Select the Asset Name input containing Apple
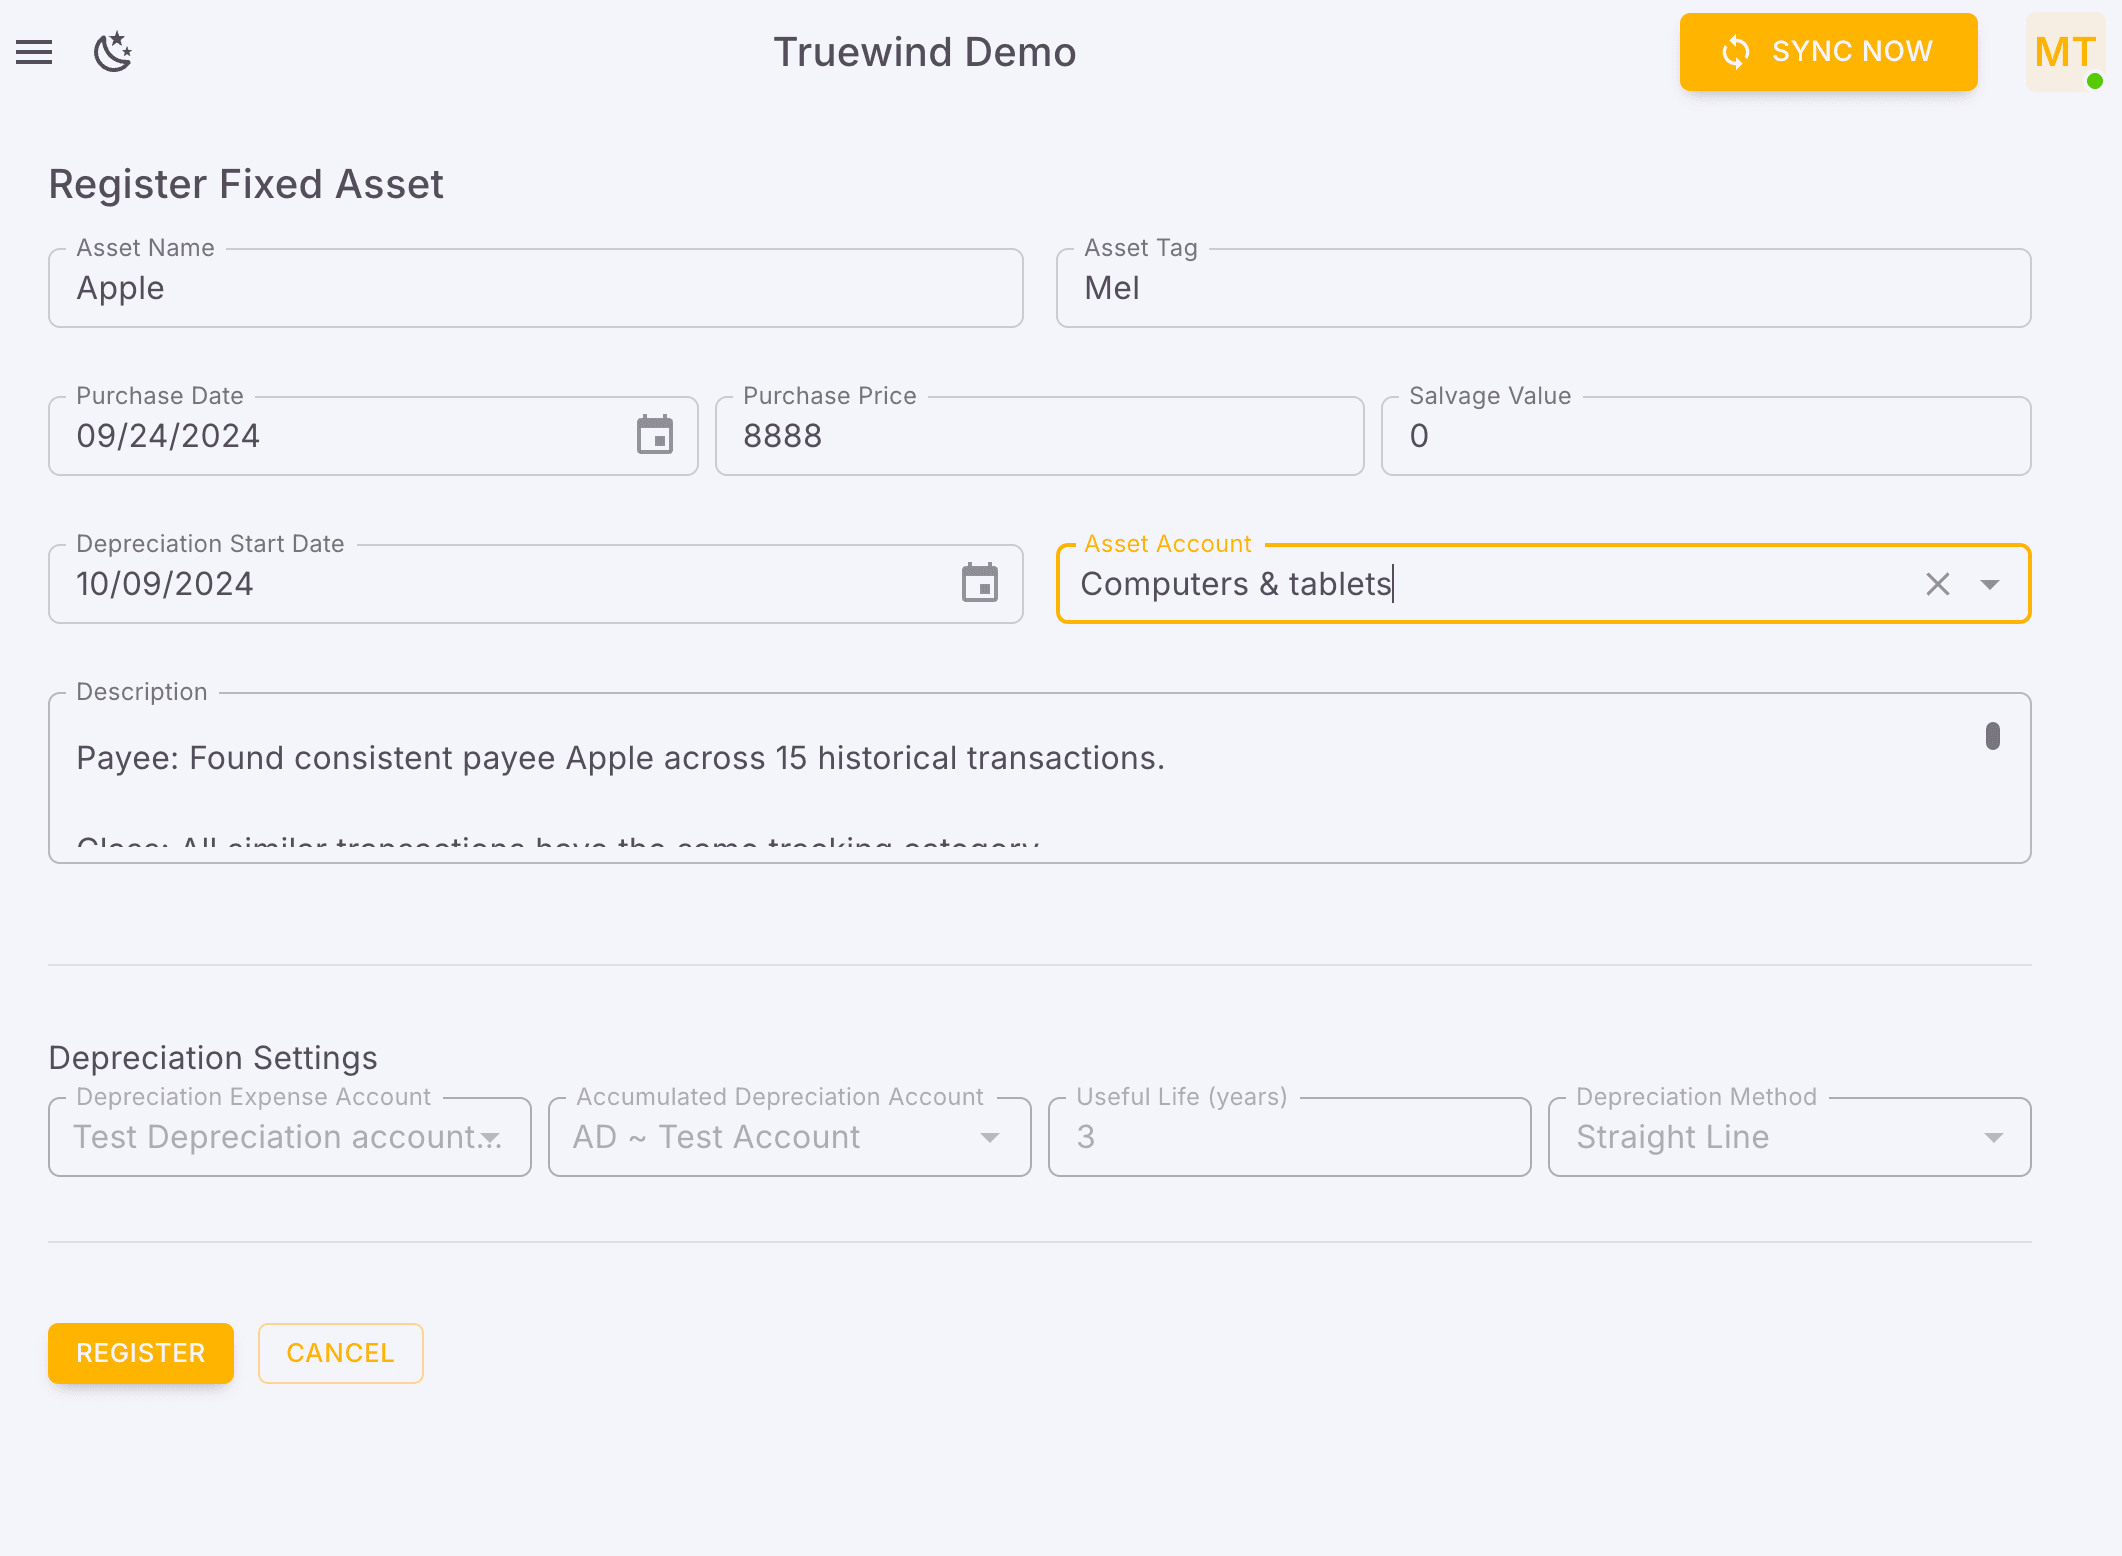Viewport: 2122px width, 1556px height. [536, 288]
